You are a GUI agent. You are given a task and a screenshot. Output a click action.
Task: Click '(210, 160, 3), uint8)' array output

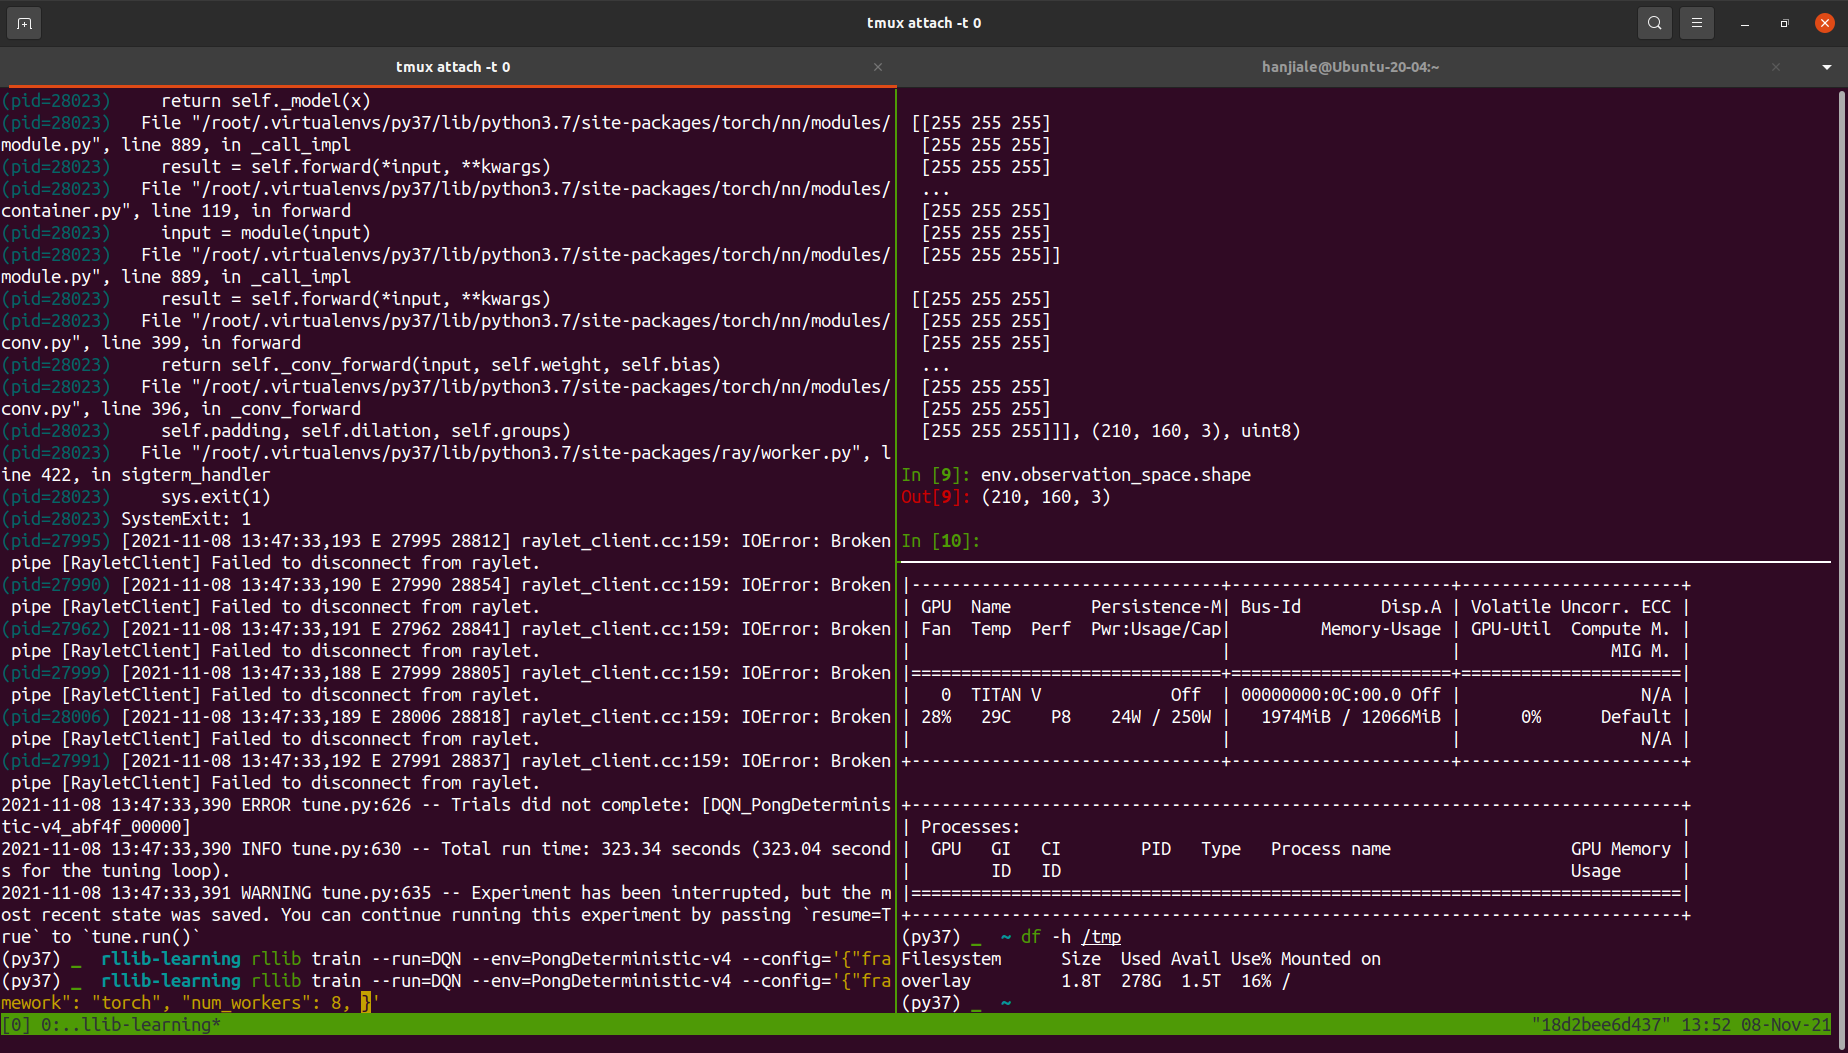pyautogui.click(x=1196, y=431)
